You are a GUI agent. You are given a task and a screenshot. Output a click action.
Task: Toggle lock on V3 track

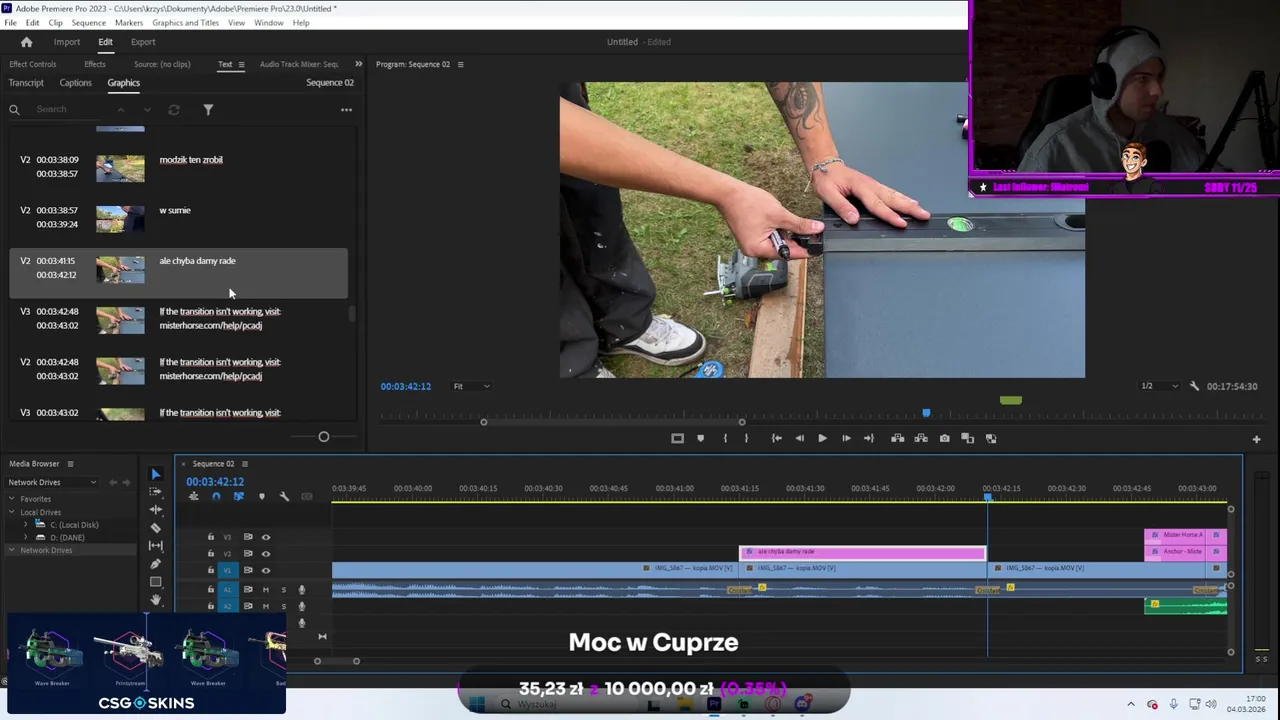[210, 537]
